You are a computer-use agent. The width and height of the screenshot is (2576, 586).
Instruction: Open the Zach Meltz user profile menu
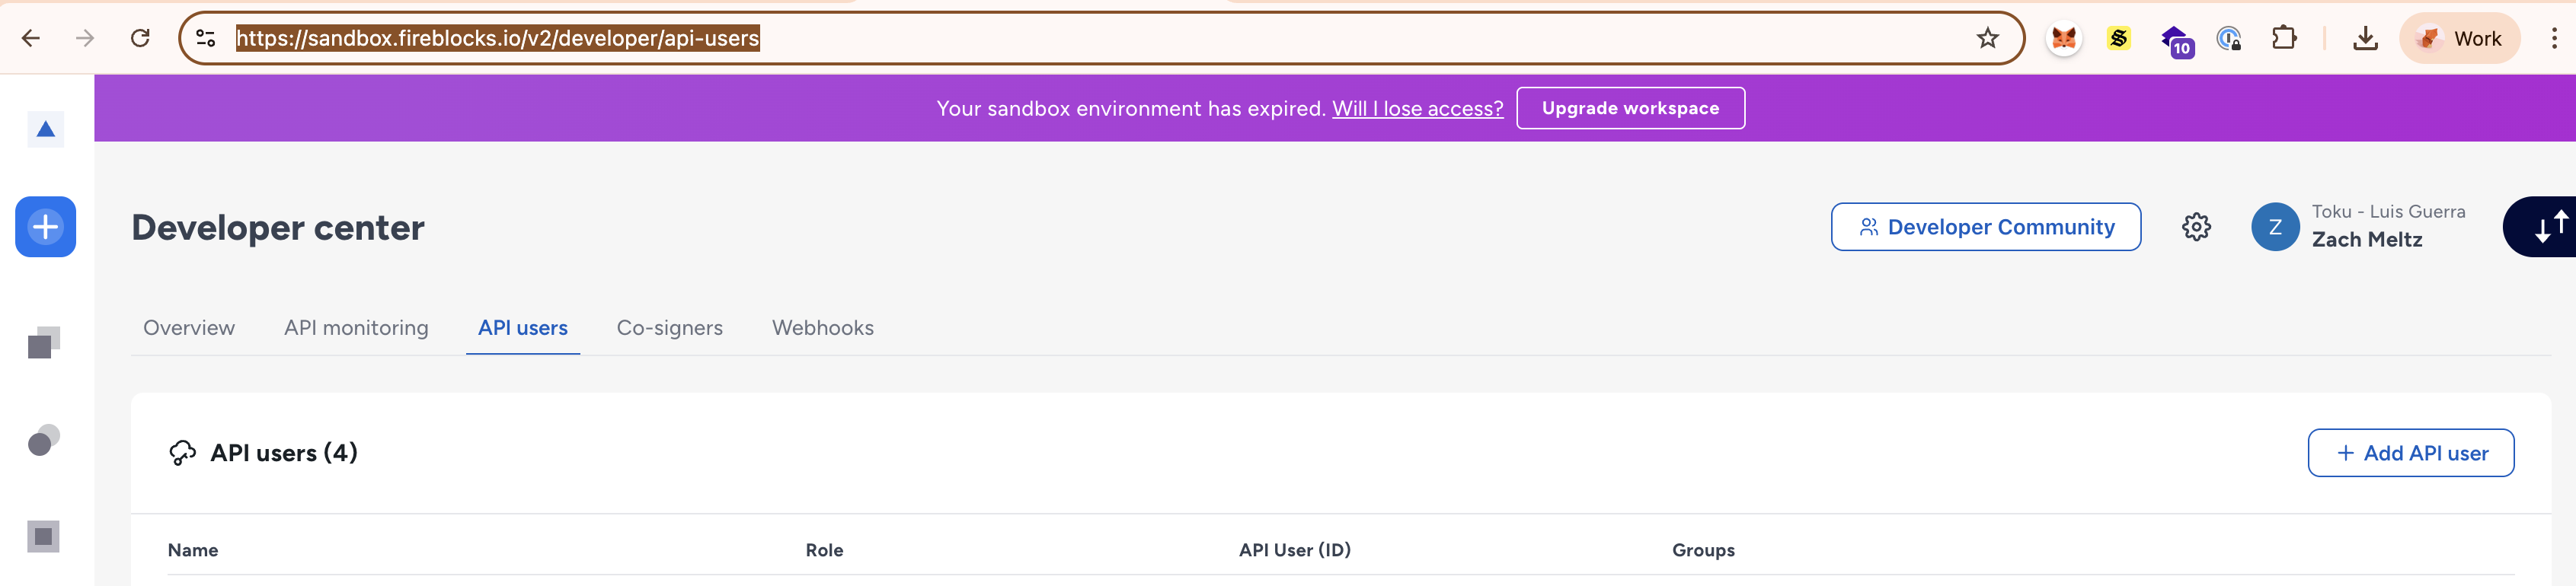[2358, 227]
